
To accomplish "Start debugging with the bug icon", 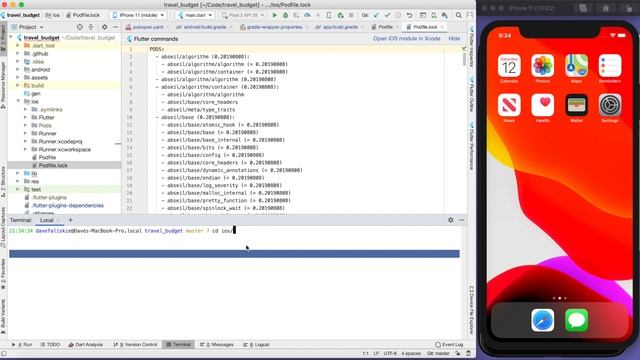I will pos(285,15).
